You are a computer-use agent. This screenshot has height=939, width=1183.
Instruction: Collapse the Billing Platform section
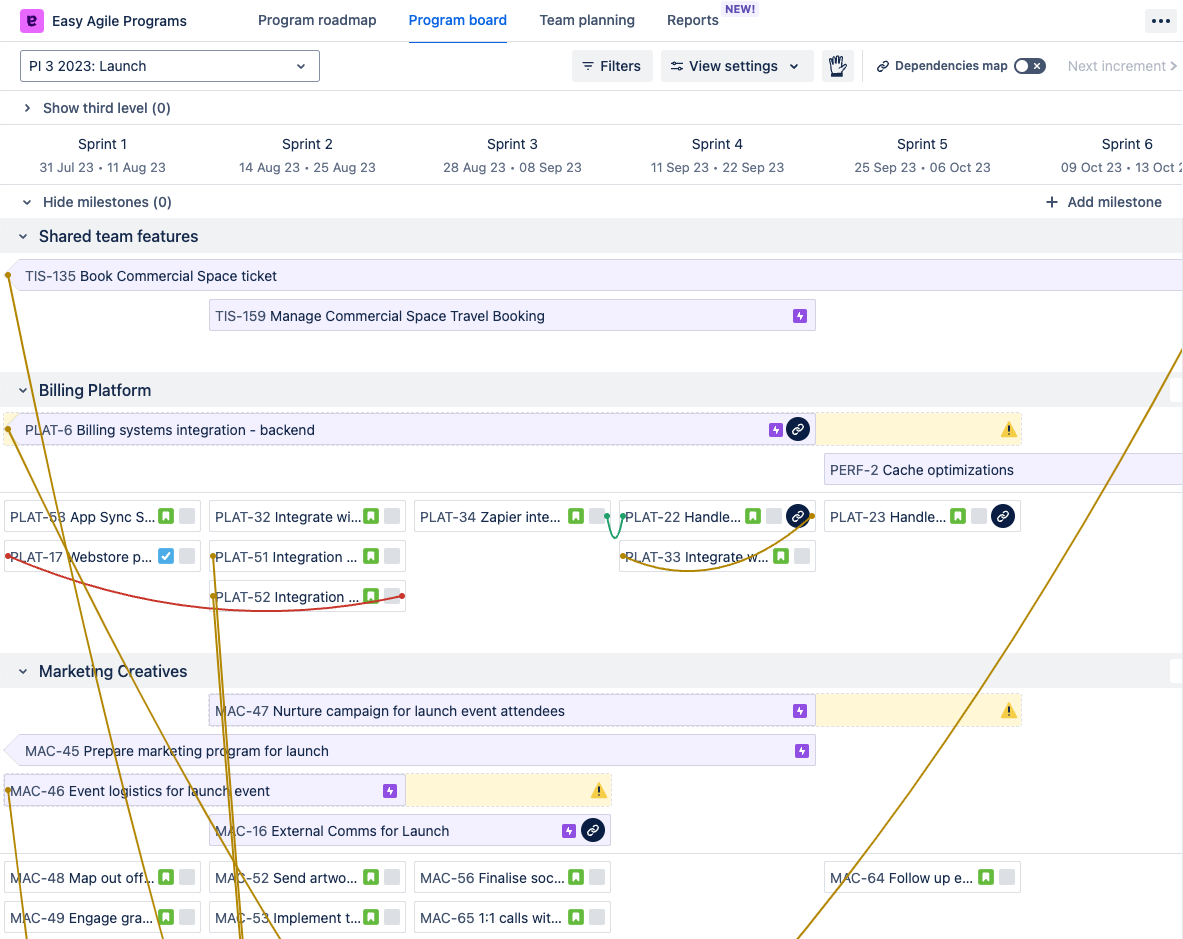tap(23, 390)
